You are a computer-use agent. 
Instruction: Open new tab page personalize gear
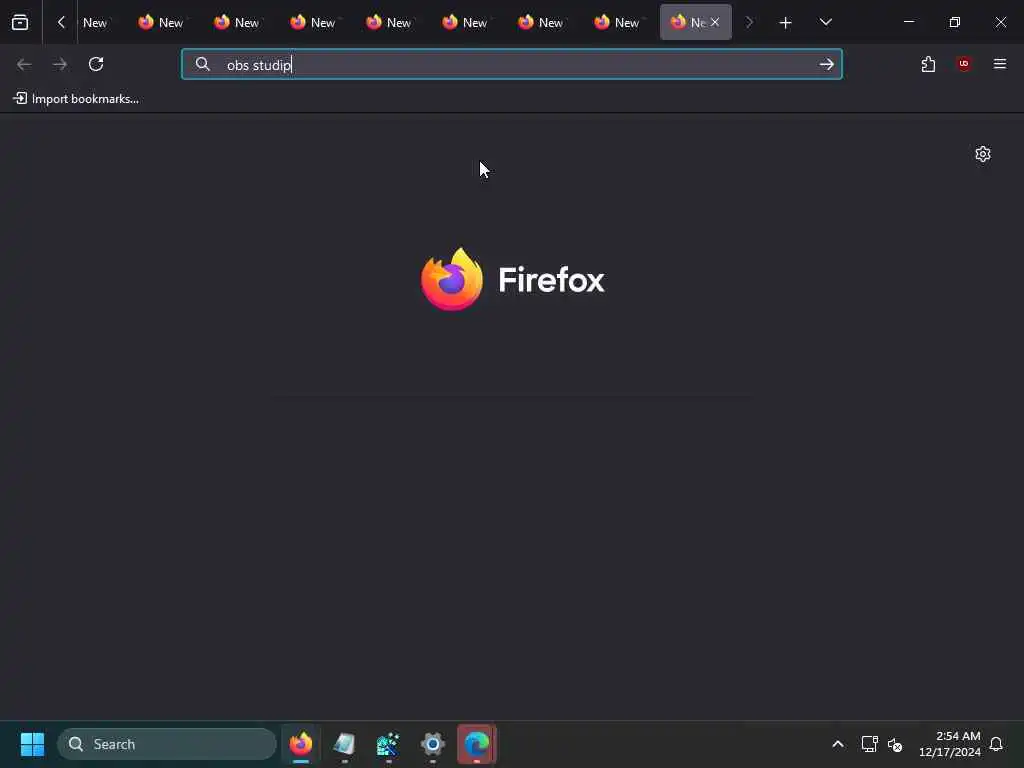click(x=983, y=154)
